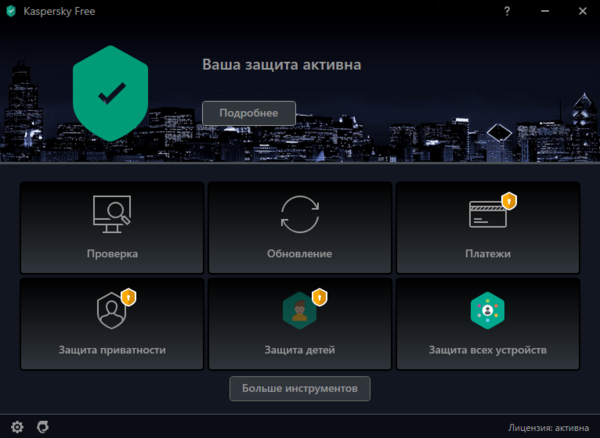Image resolution: width=600 pixels, height=438 pixels.
Task: Click the Подробнее button
Action: click(x=249, y=113)
